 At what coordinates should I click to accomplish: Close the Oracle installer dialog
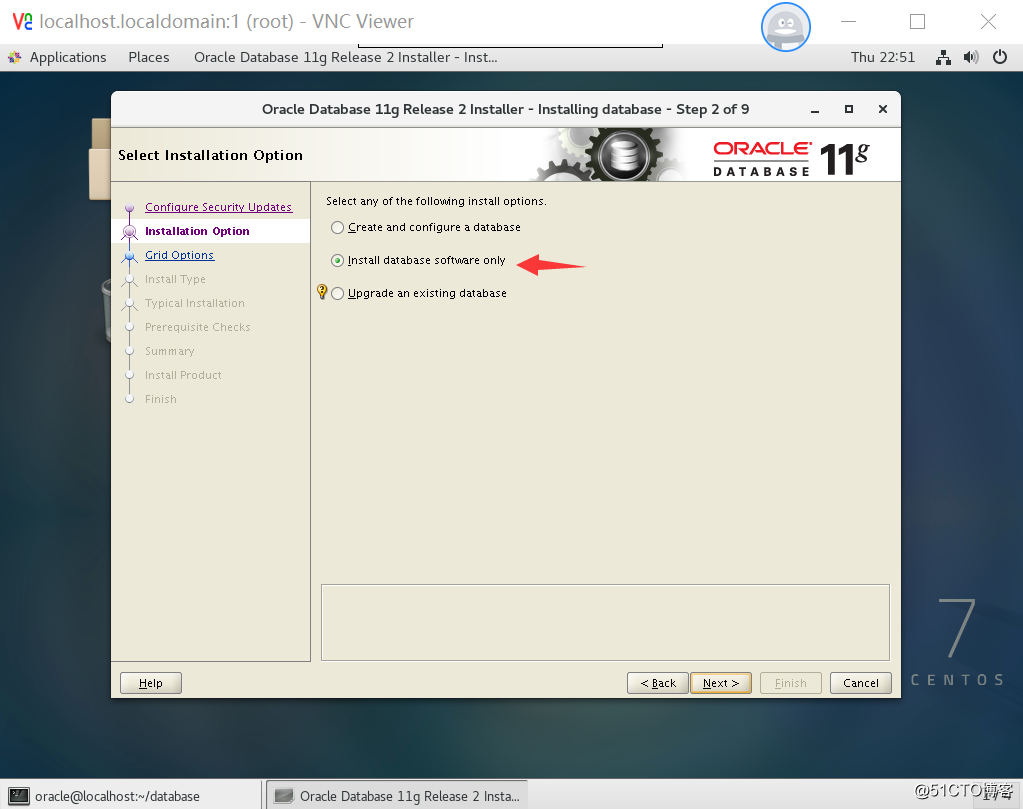coord(883,110)
